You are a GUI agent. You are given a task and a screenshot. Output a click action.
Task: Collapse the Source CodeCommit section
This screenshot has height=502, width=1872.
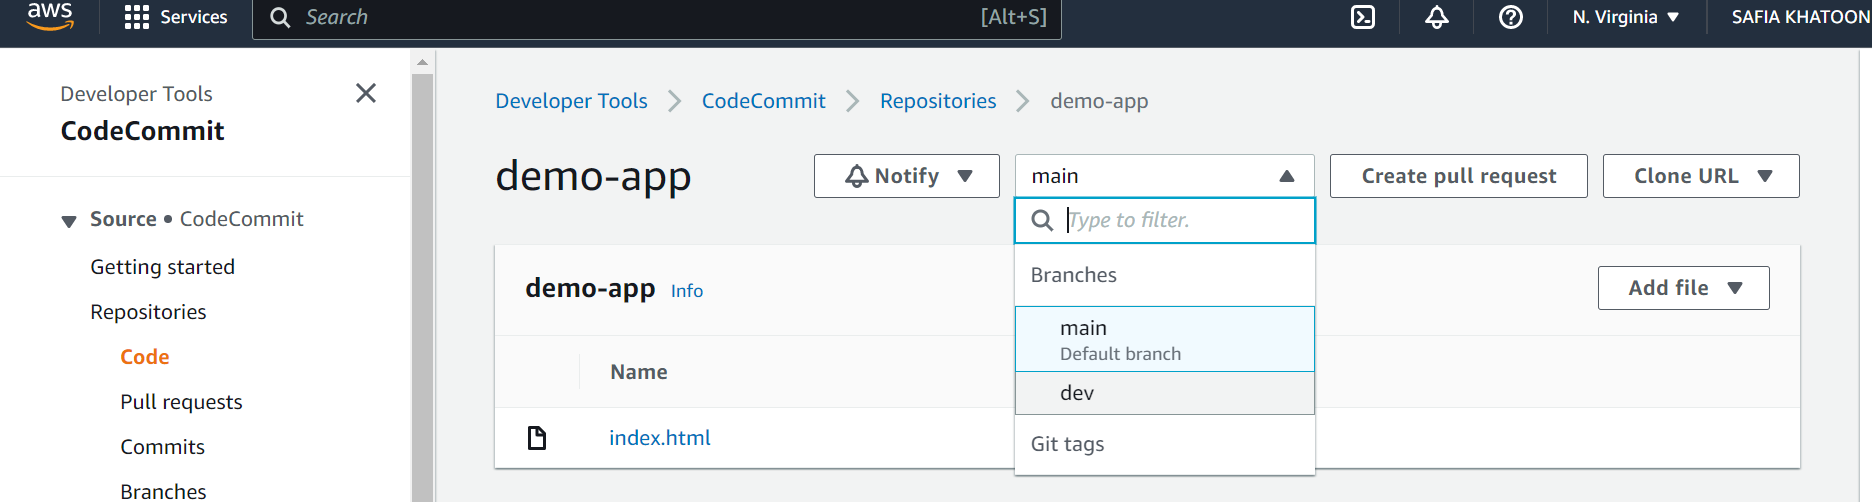click(69, 221)
